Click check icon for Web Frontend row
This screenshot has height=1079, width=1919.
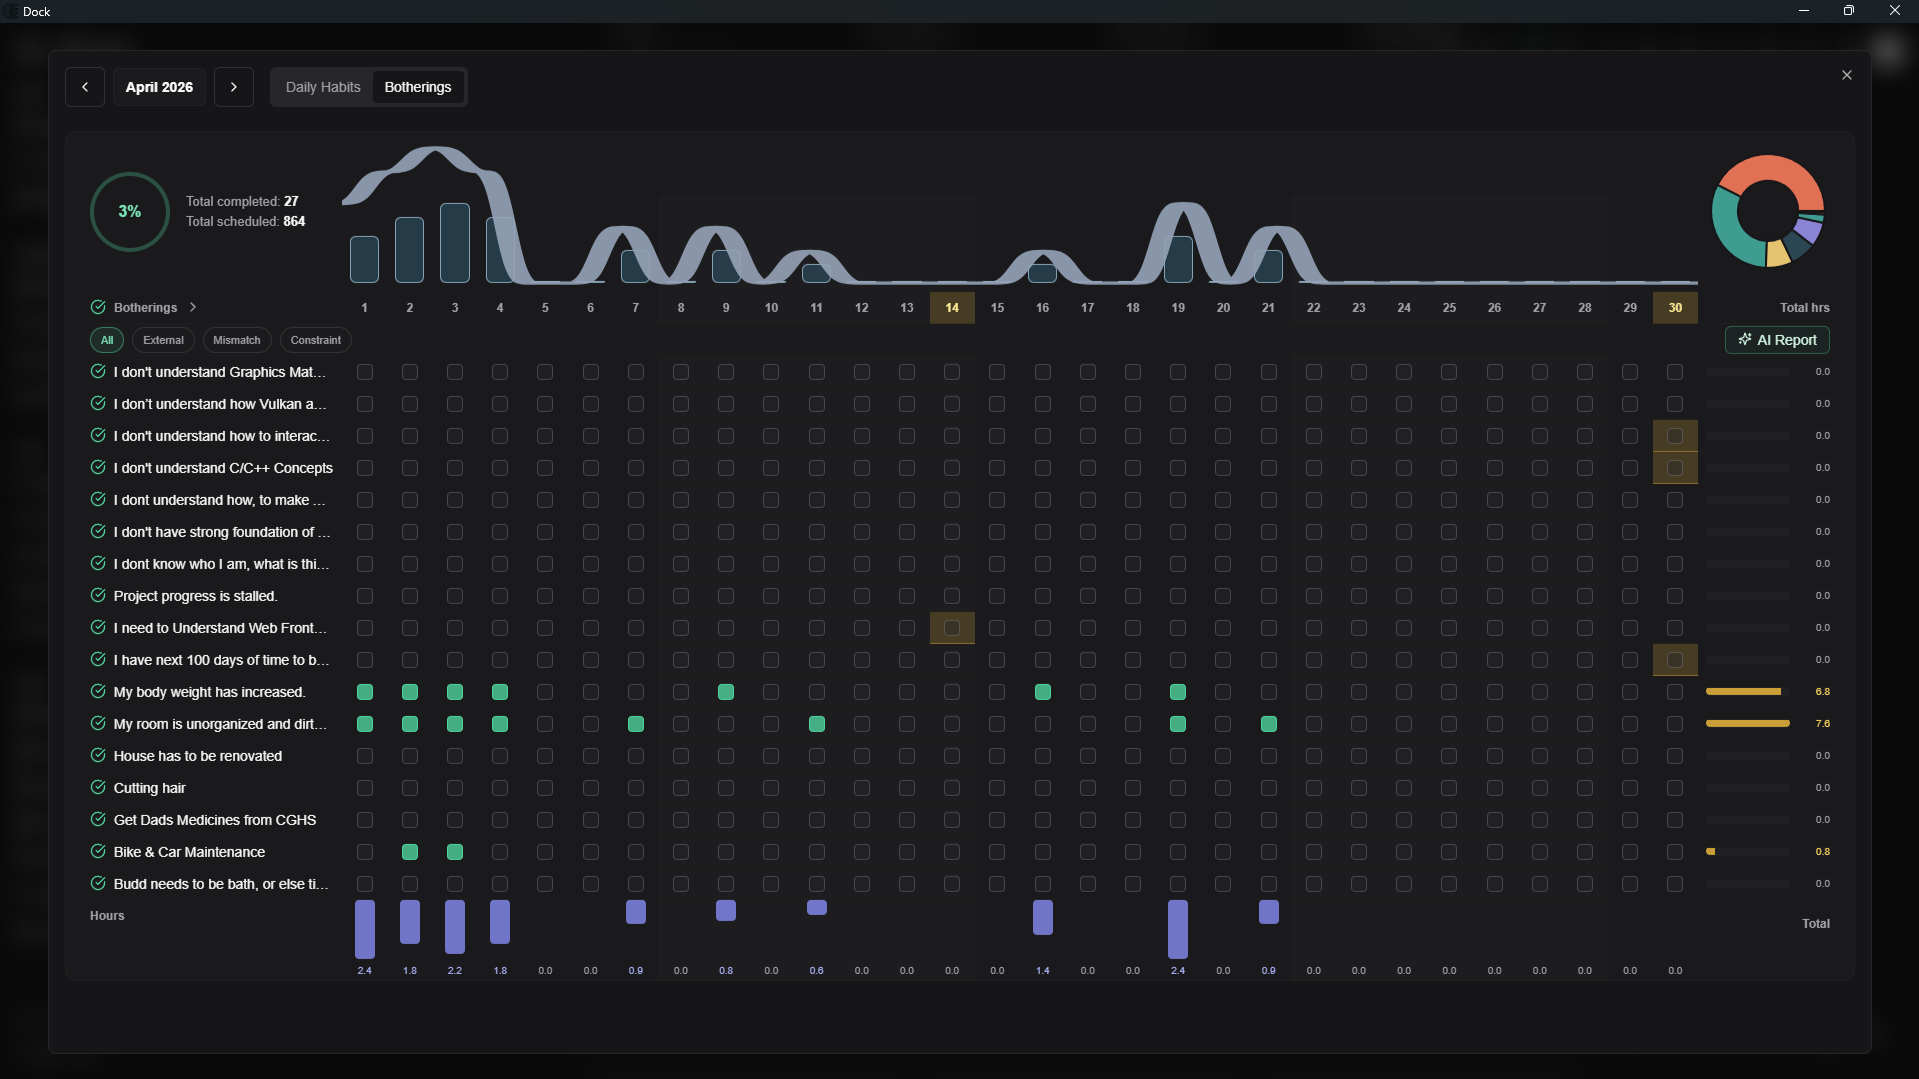(98, 627)
